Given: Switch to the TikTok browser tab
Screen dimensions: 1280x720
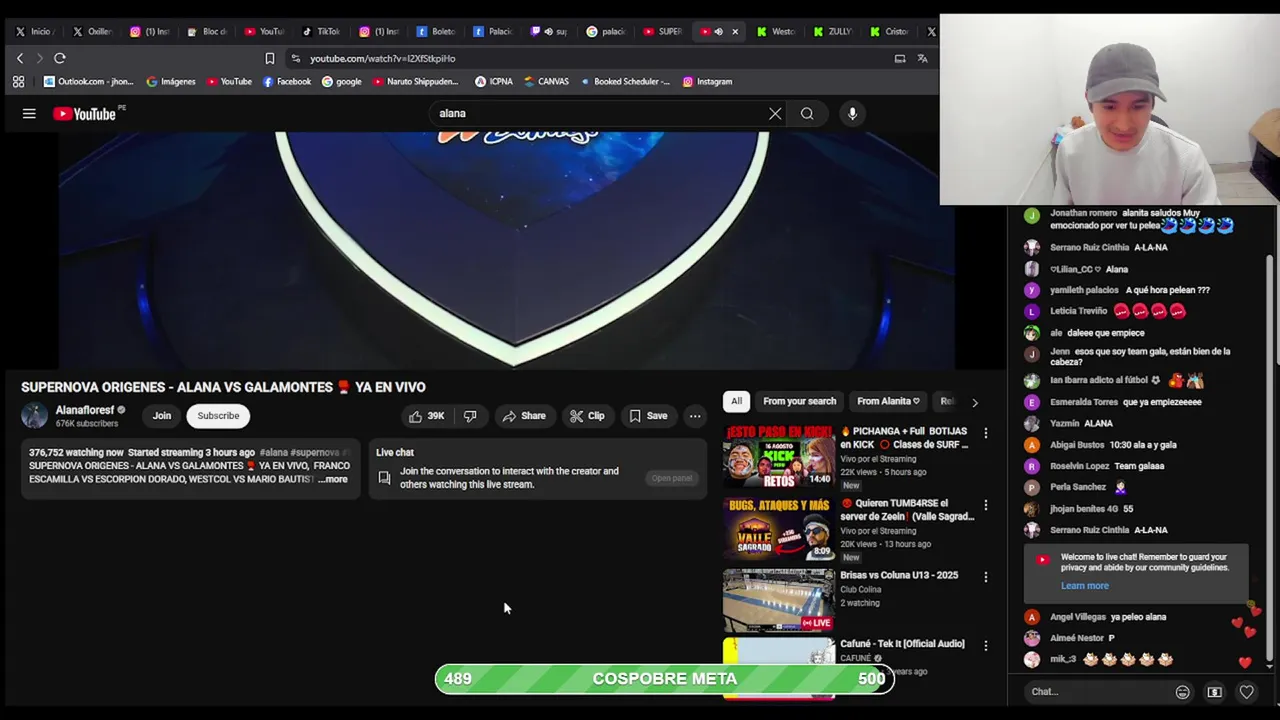Looking at the screenshot, I should (x=321, y=32).
